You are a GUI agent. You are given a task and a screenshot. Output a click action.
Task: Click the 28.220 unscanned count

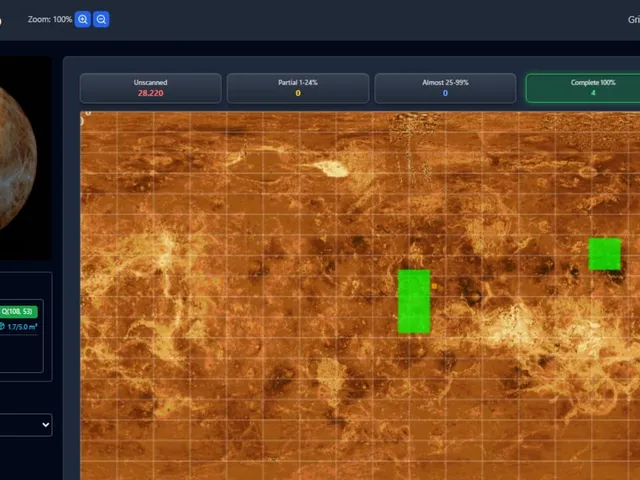151,93
